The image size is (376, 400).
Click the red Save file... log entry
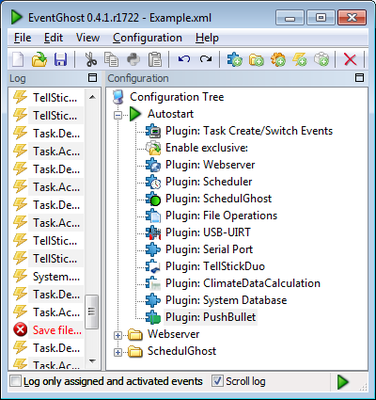click(57, 330)
